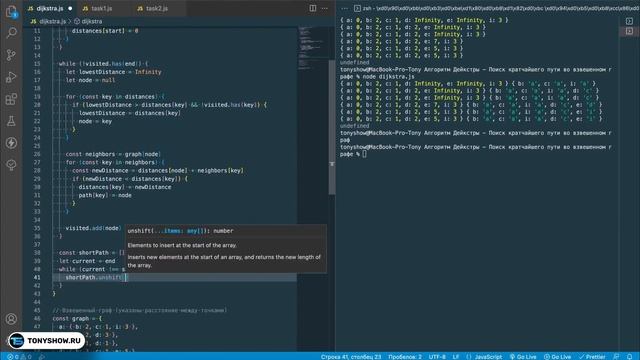
Task: Click the Пробелов: 2 indentation setting
Action: click(x=405, y=357)
